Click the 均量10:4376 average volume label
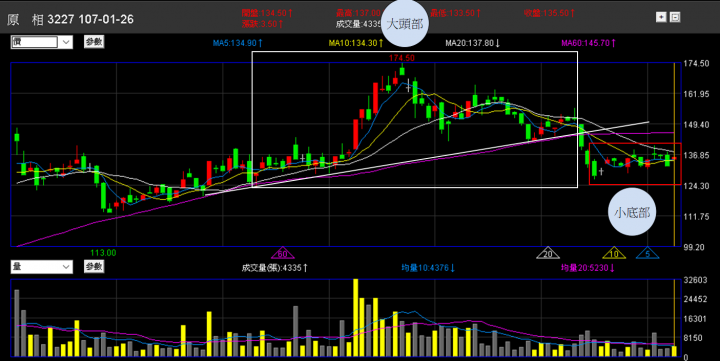Screen dimensions: 720x361 tap(428, 267)
